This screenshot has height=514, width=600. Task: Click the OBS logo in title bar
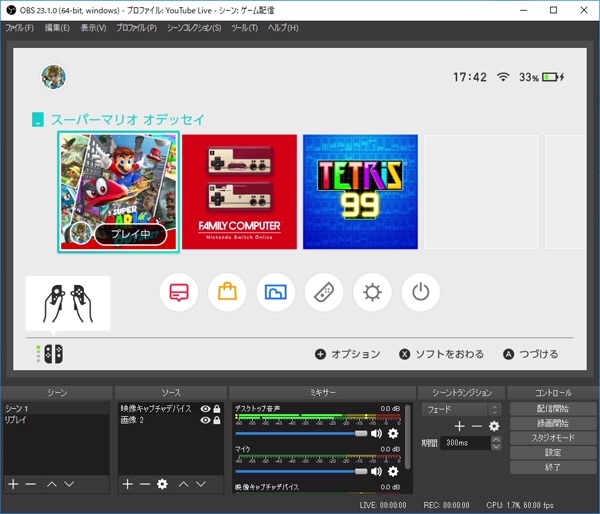coord(11,10)
